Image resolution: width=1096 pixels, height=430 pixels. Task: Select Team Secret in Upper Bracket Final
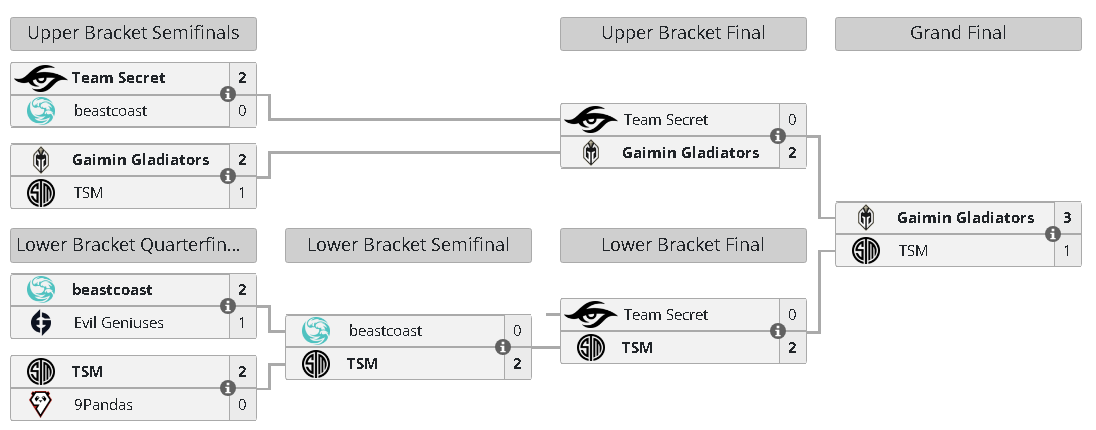coord(665,120)
